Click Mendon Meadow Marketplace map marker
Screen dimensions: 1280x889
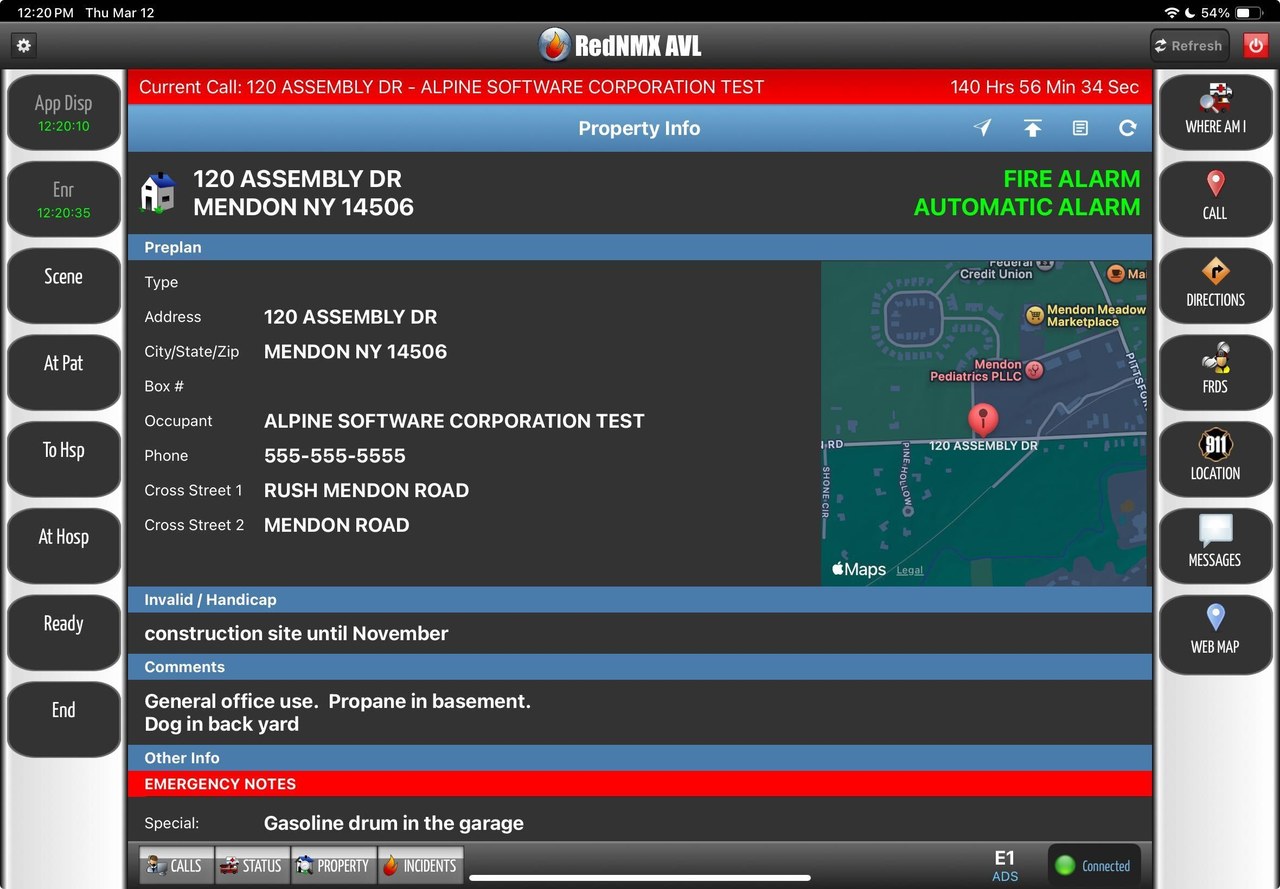1035,315
